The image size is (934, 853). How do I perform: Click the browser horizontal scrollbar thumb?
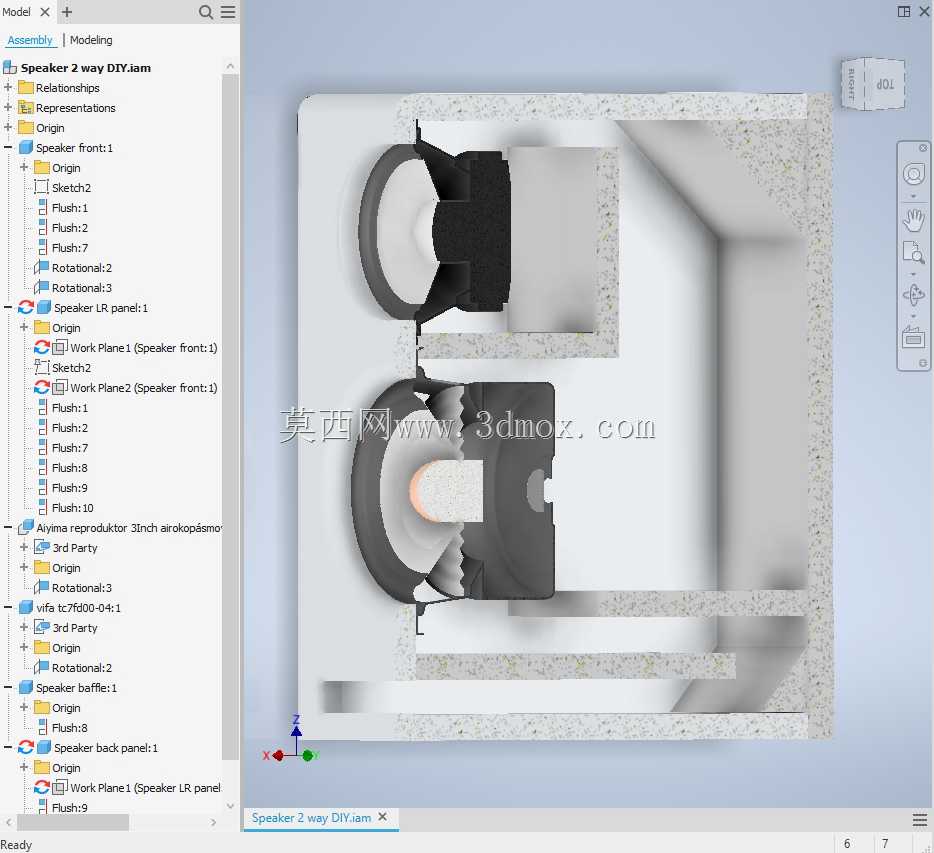click(73, 822)
